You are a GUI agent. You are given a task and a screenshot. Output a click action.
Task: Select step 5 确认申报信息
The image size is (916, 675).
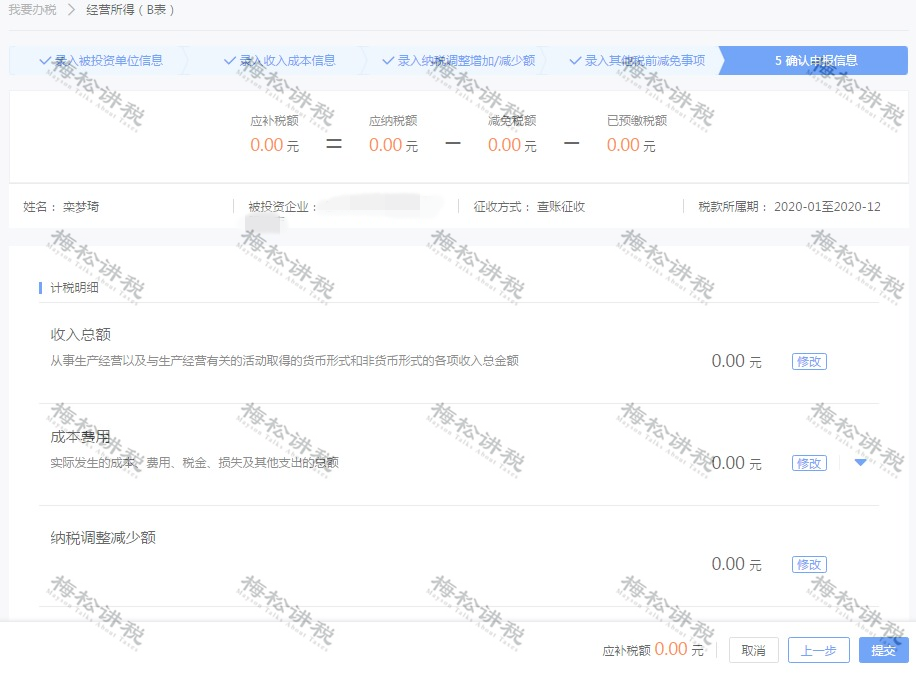pos(815,61)
